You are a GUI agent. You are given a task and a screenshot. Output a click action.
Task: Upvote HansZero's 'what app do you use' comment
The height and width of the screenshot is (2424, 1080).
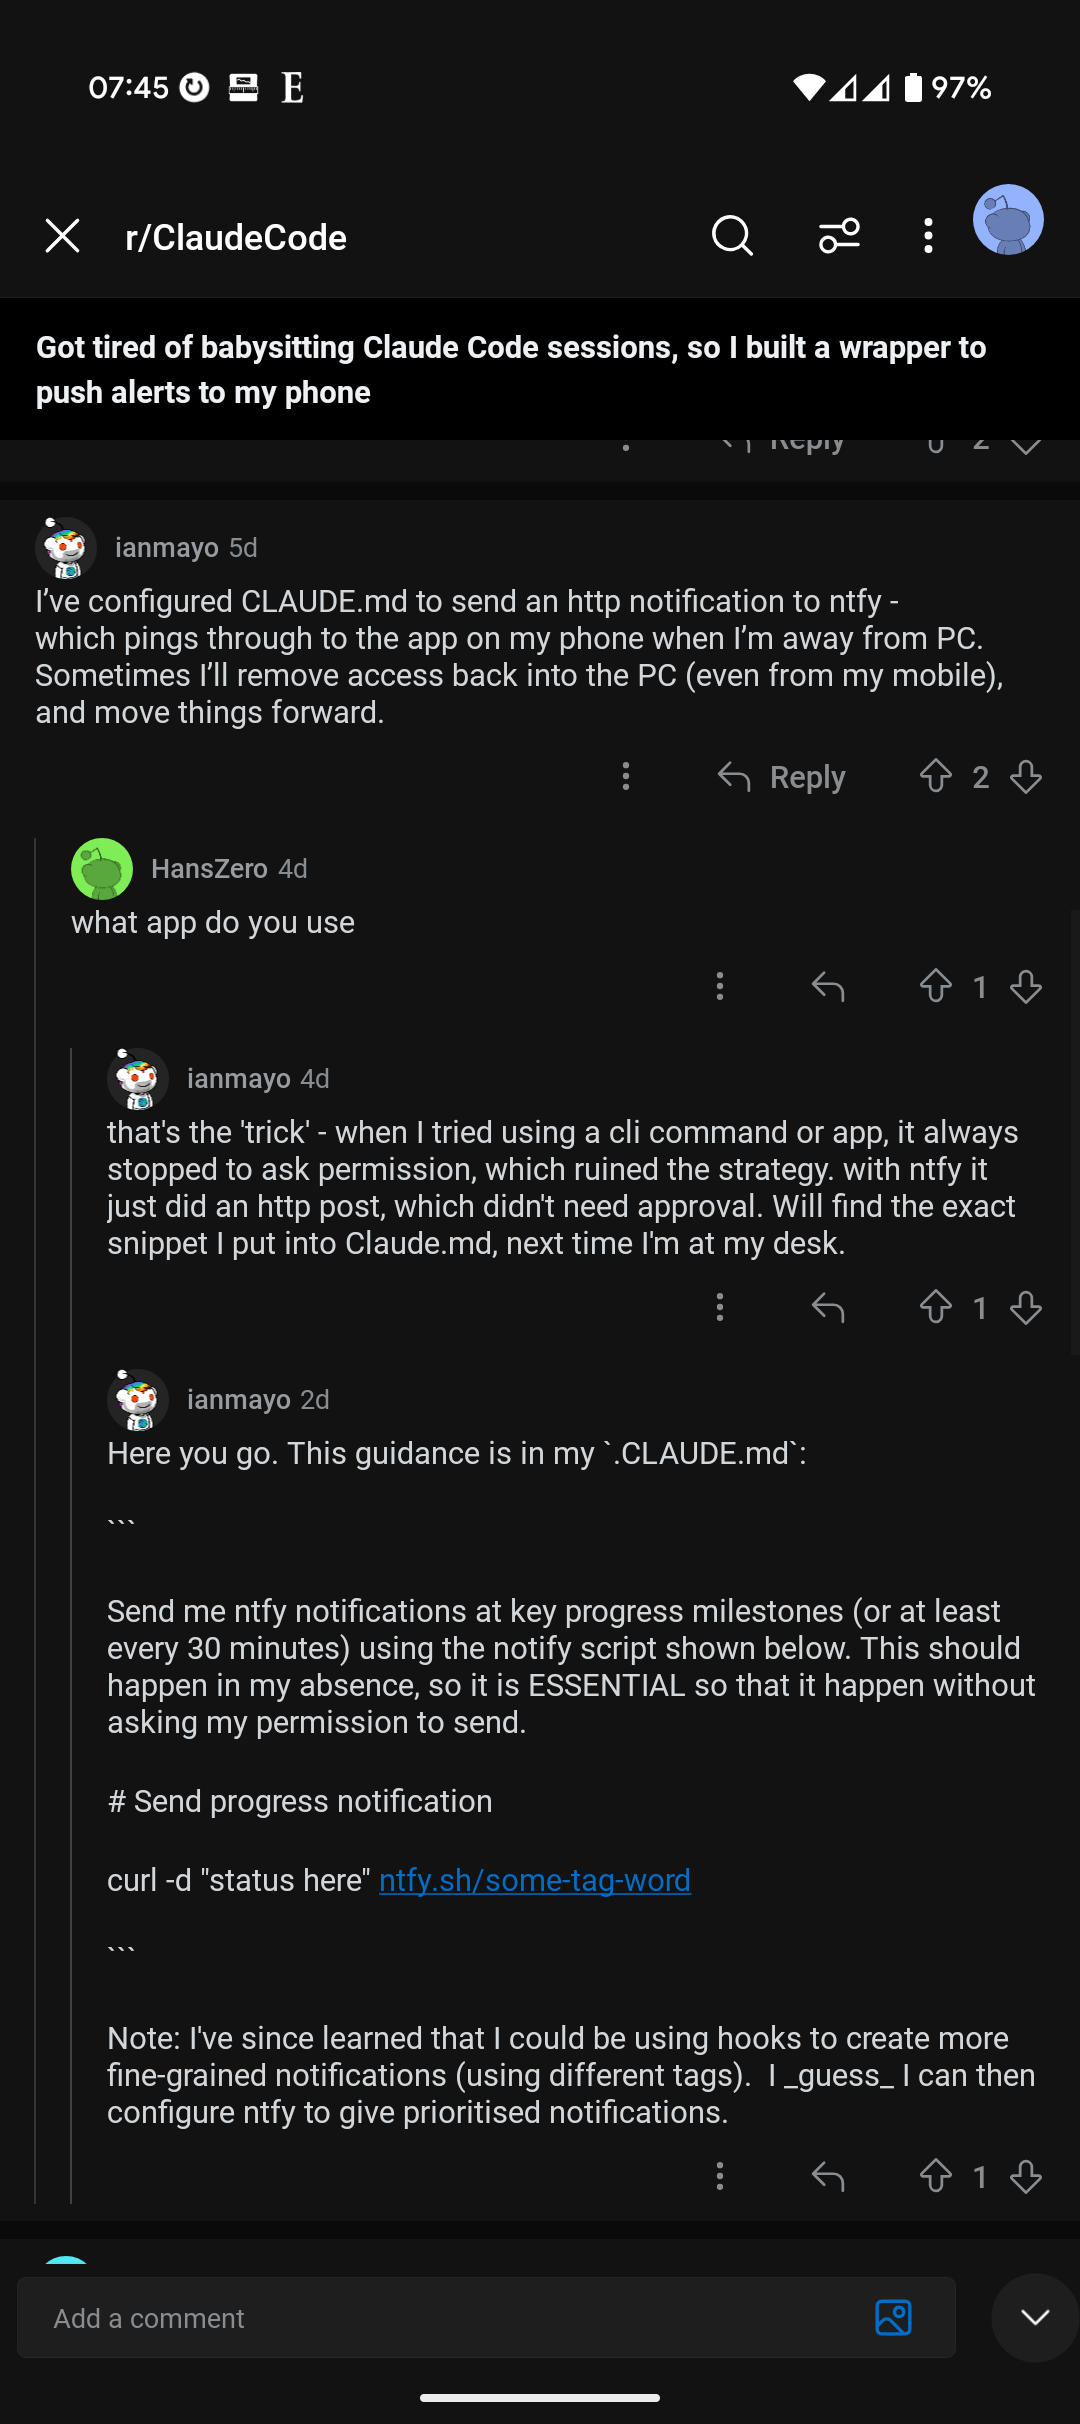coord(936,987)
